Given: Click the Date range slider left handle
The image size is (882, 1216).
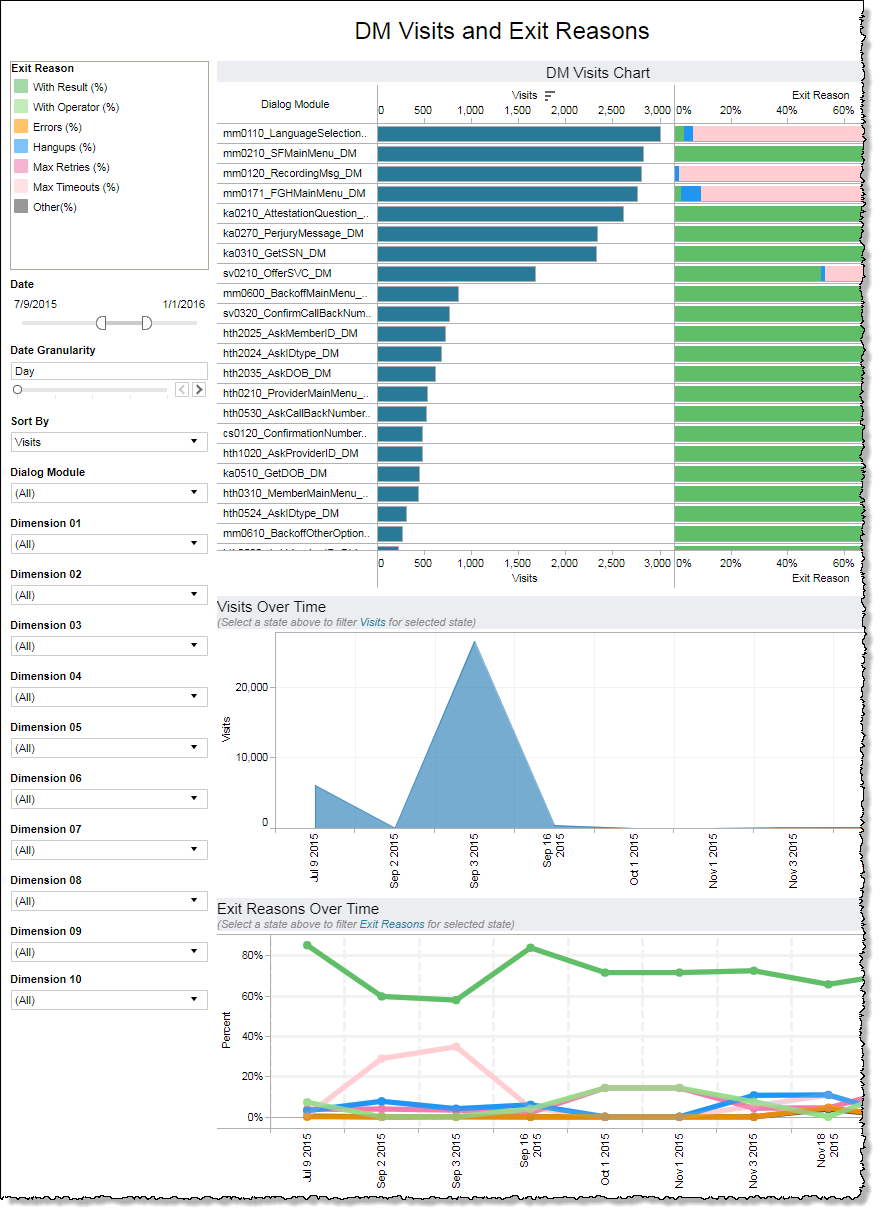Looking at the screenshot, I should coord(101,322).
